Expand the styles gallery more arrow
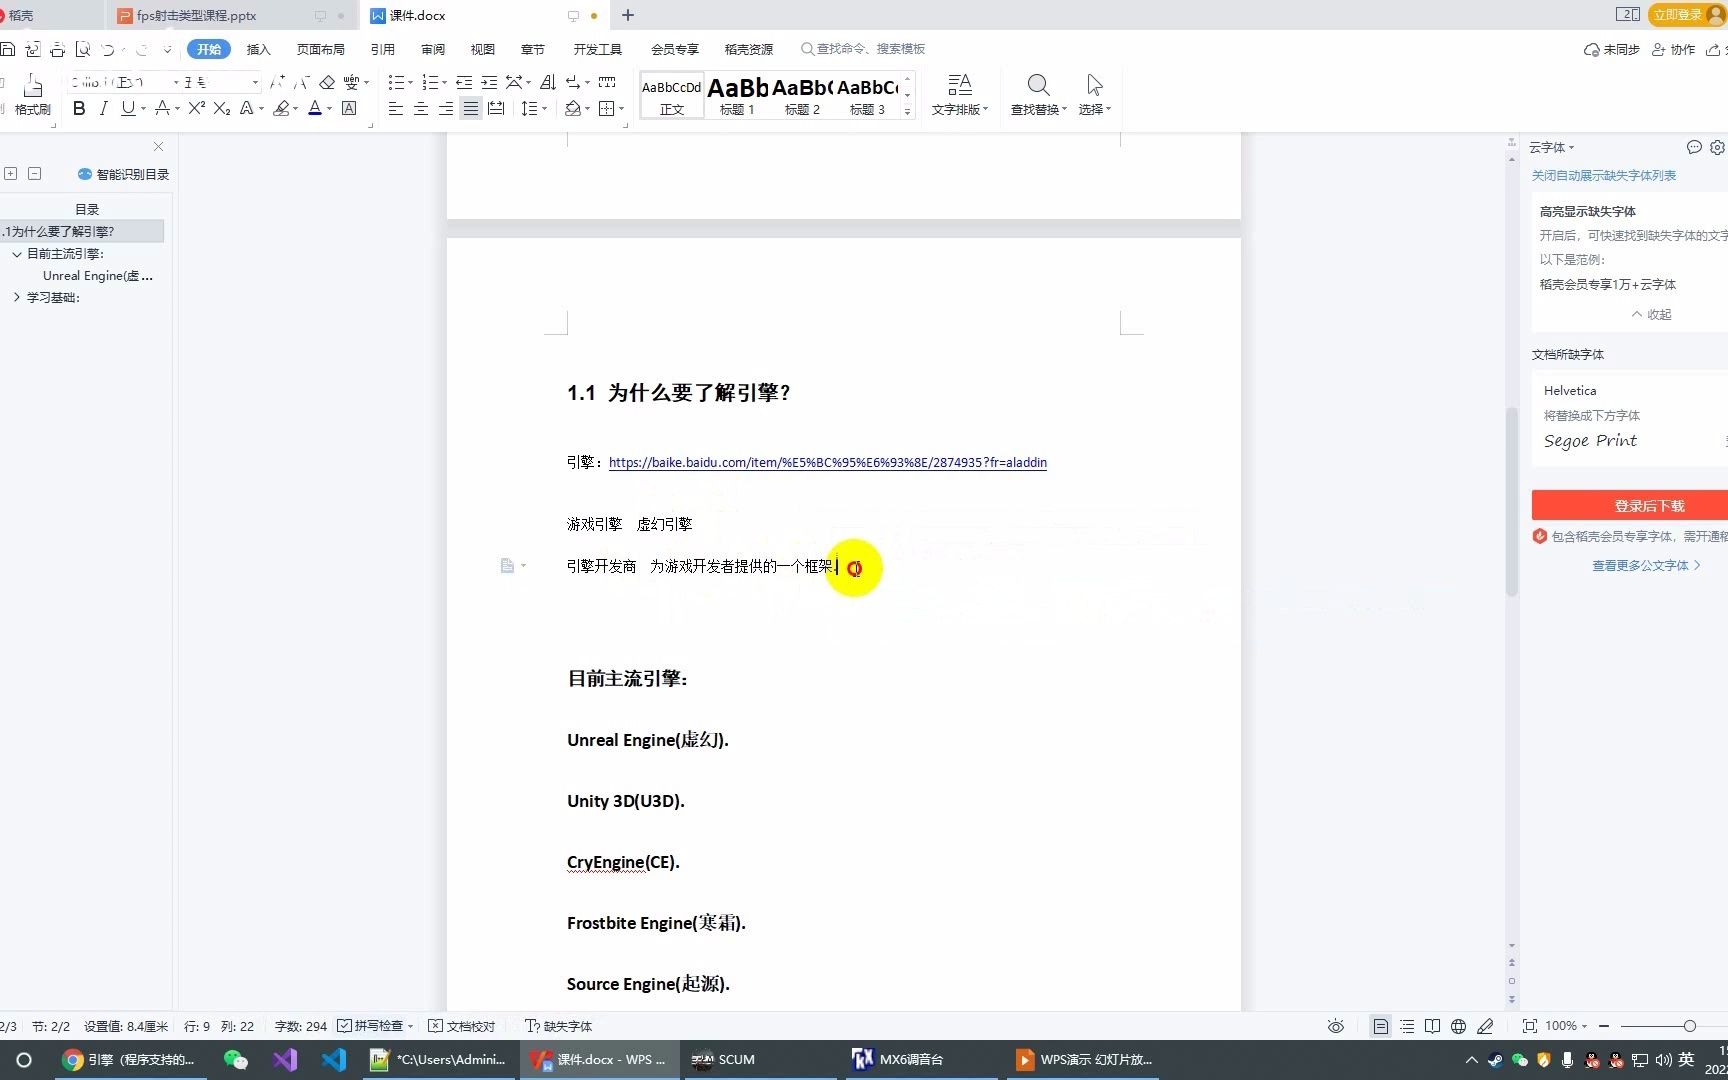Image resolution: width=1728 pixels, height=1080 pixels. click(x=907, y=112)
